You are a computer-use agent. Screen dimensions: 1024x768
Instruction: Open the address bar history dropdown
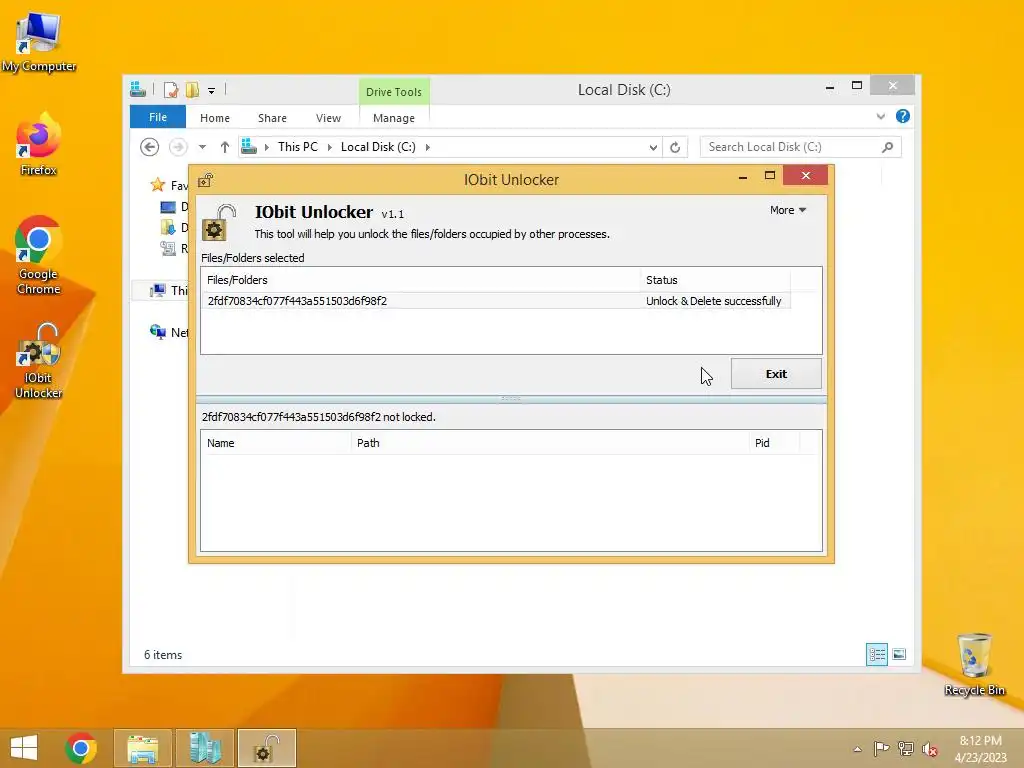[x=653, y=148]
